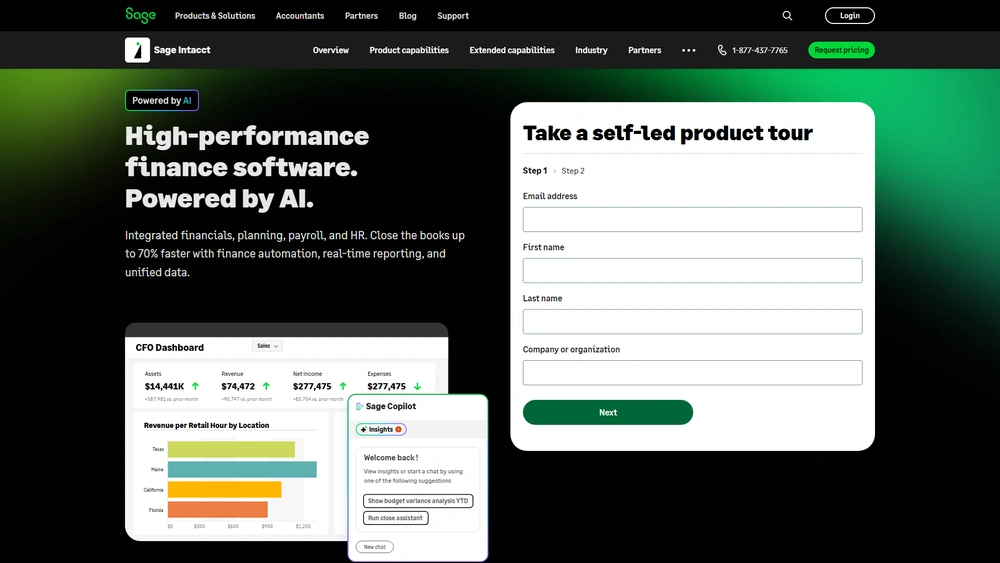This screenshot has width=1000, height=563.
Task: Click Show budget variance analysis YTD
Action: (418, 501)
